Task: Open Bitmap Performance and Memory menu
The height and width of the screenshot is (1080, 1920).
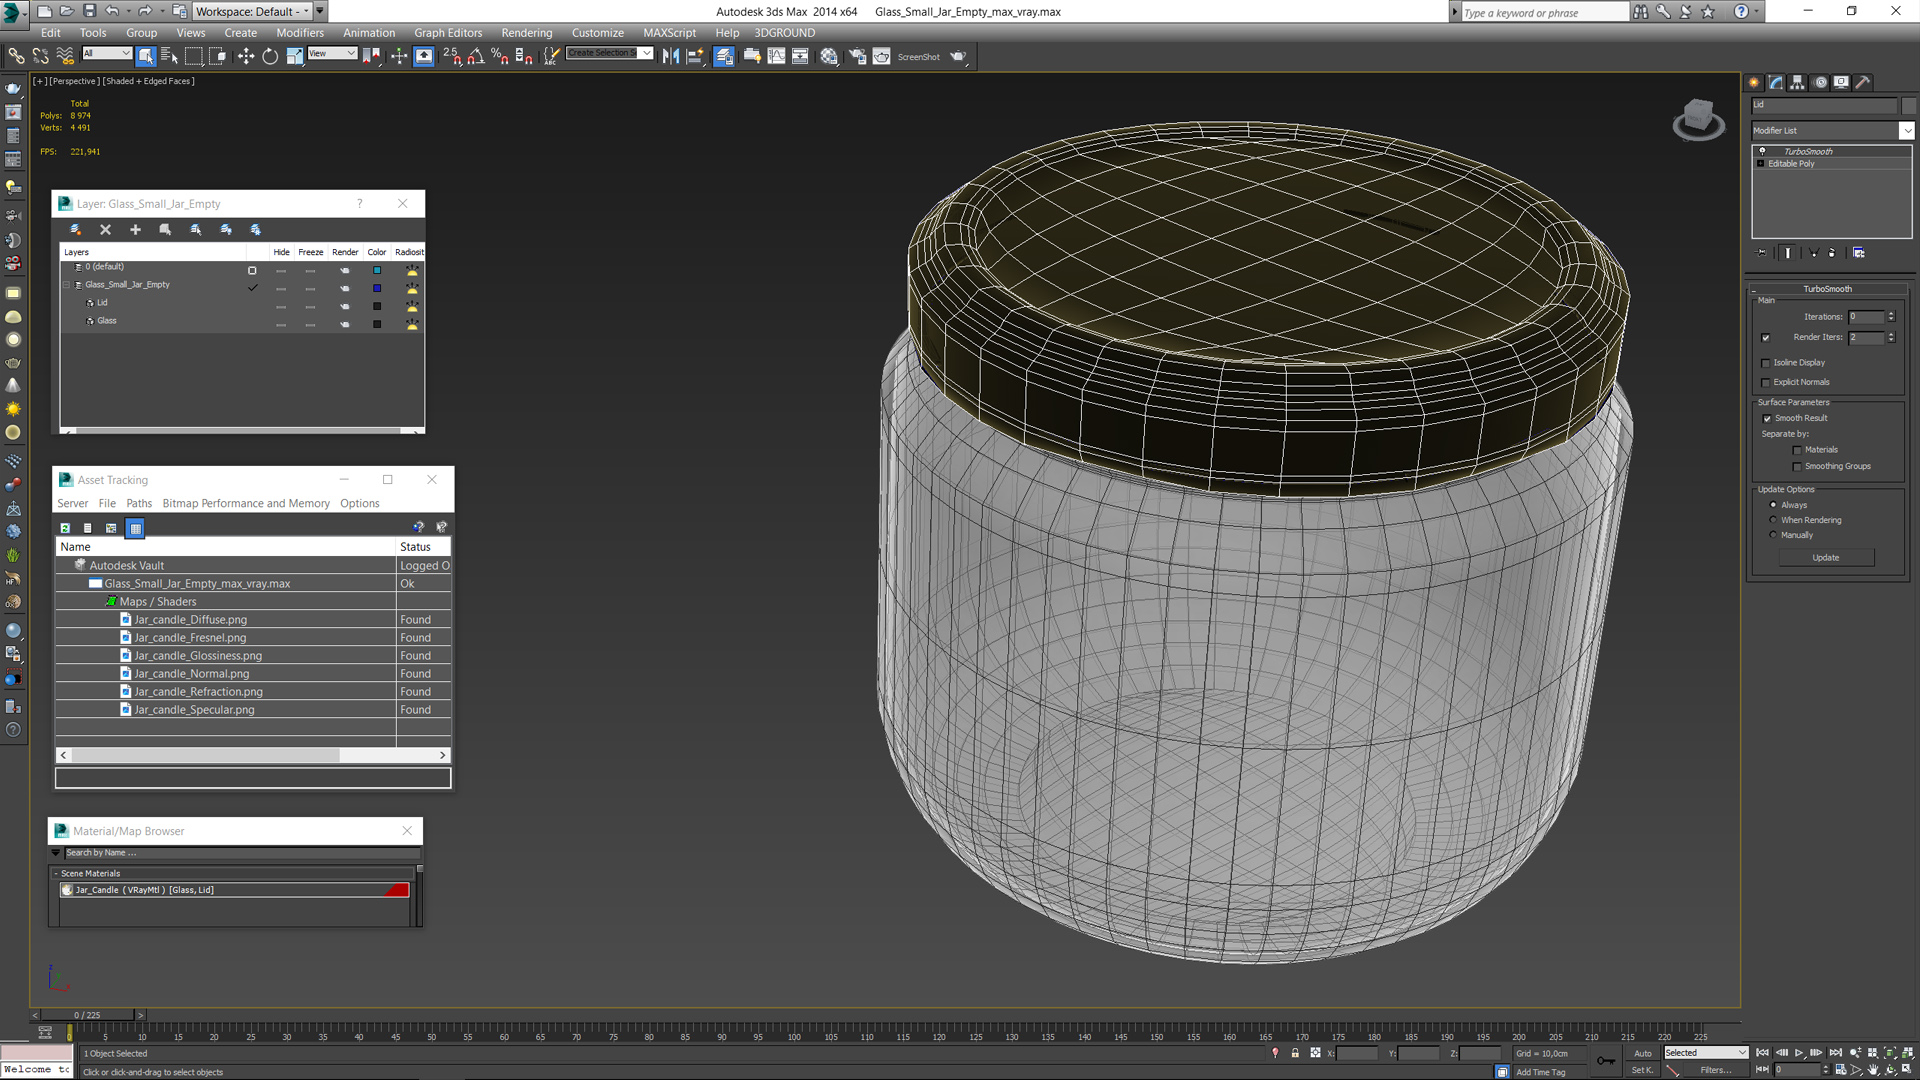Action: tap(246, 503)
